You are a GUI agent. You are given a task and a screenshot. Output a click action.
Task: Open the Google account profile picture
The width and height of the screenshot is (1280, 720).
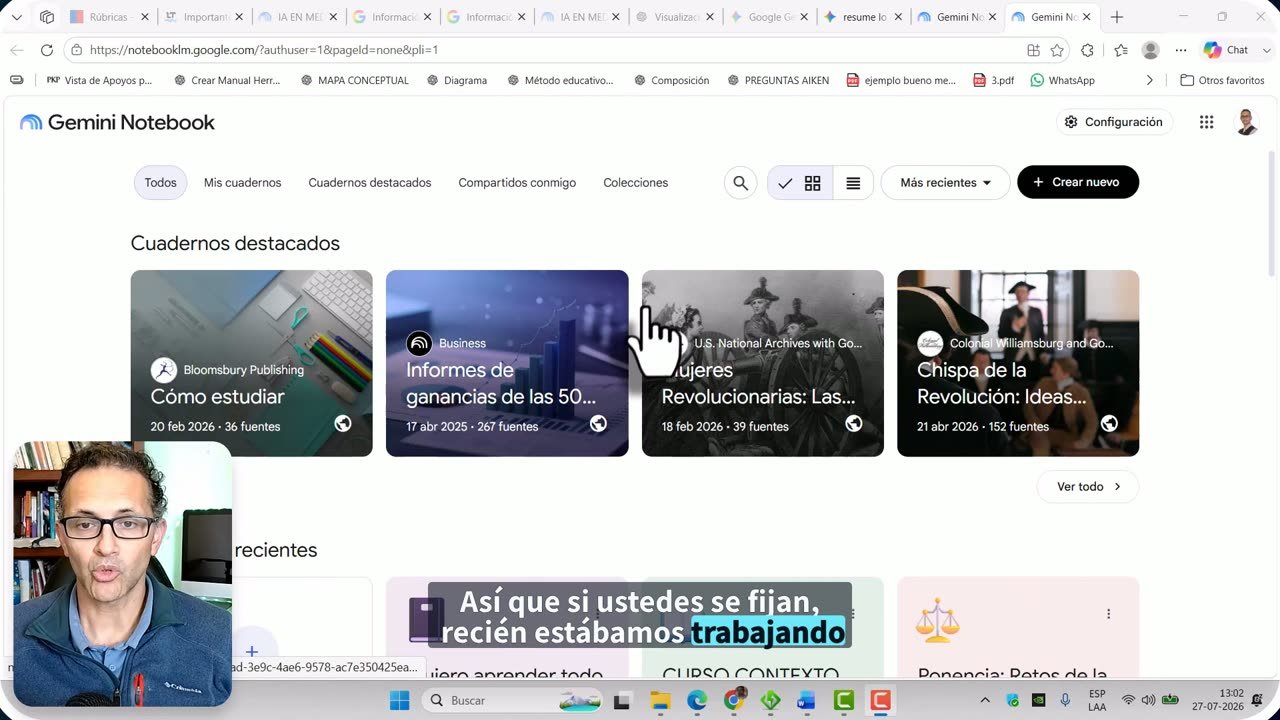point(1246,122)
